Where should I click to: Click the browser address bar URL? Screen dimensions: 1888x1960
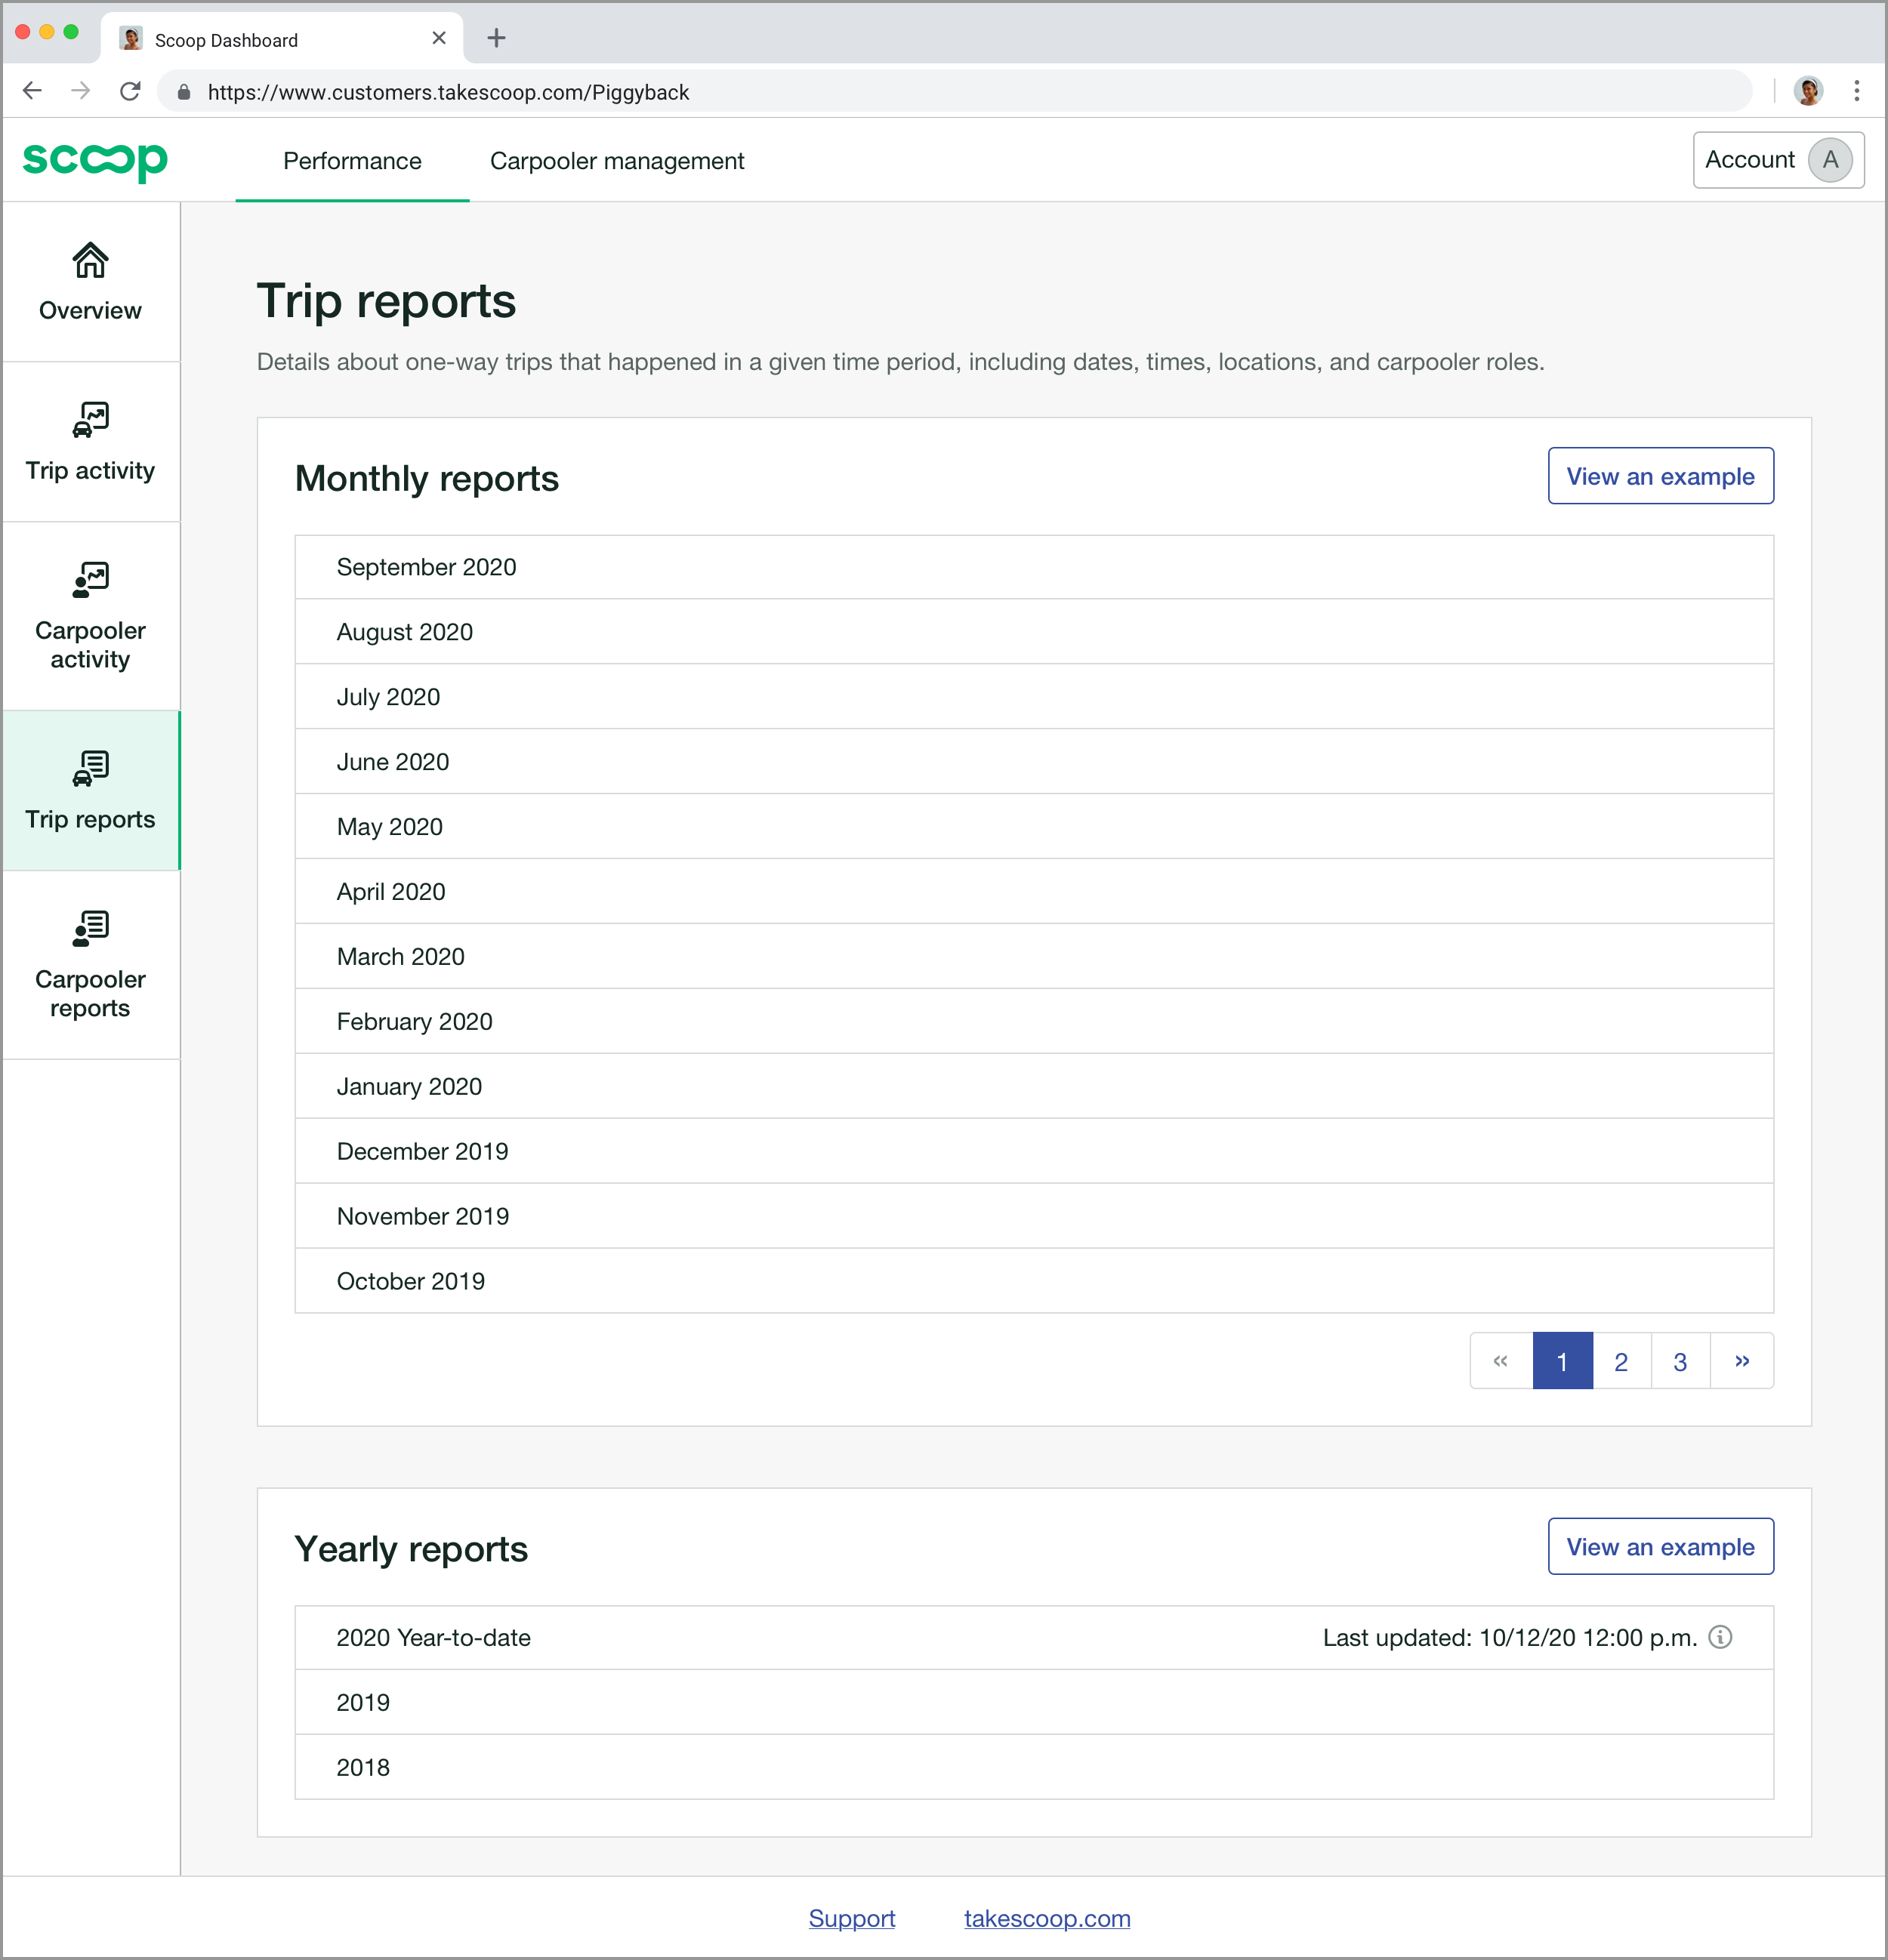[x=448, y=92]
